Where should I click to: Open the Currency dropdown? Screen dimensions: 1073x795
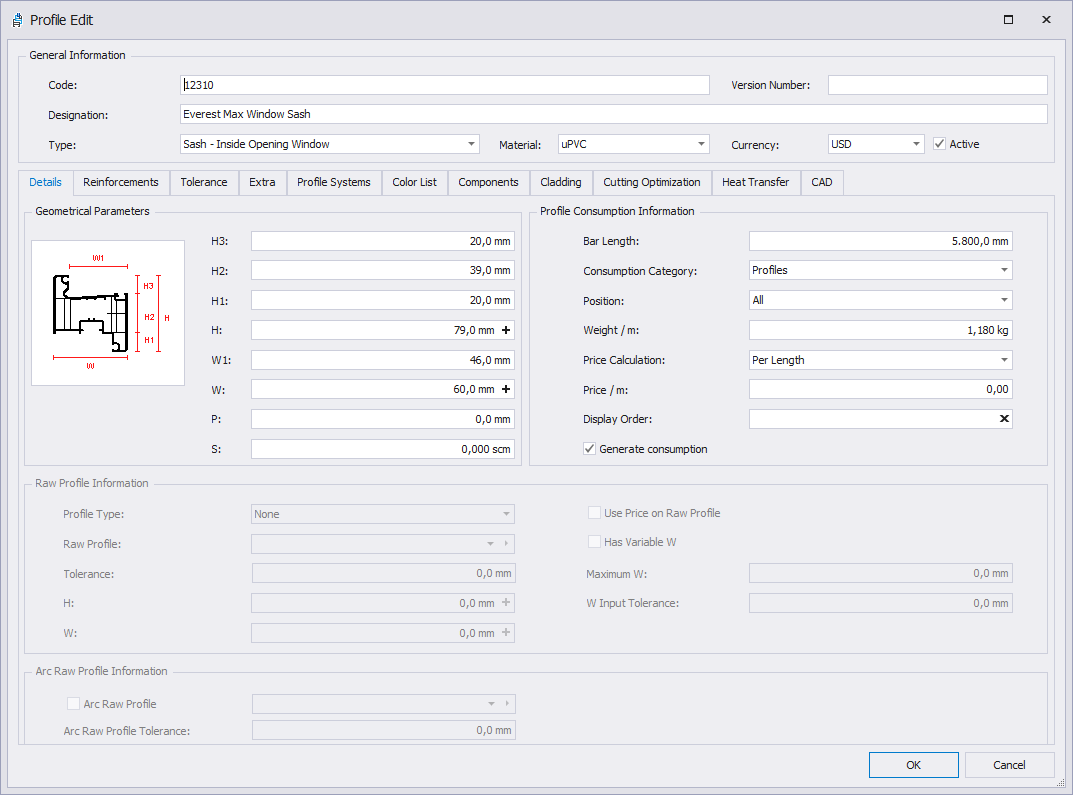coord(916,144)
